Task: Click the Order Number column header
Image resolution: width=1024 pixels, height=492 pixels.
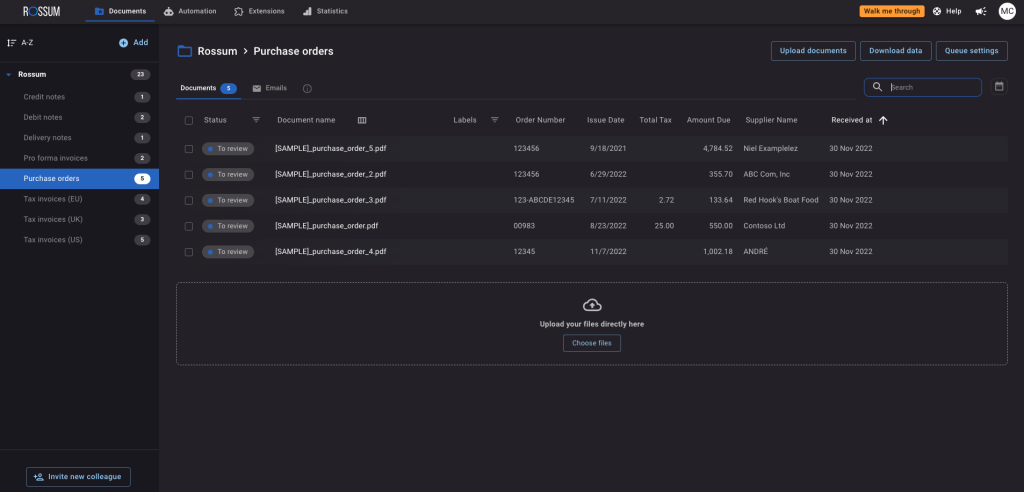Action: [540, 120]
